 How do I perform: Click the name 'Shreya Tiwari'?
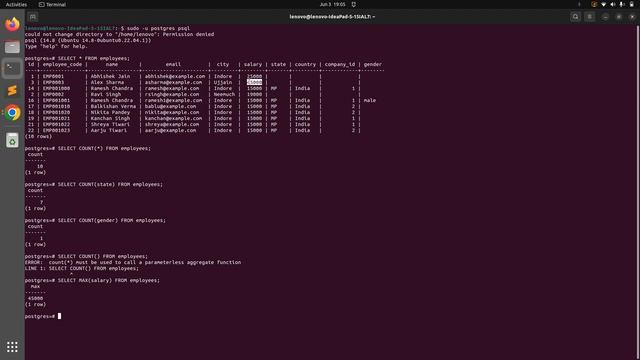pos(110,124)
